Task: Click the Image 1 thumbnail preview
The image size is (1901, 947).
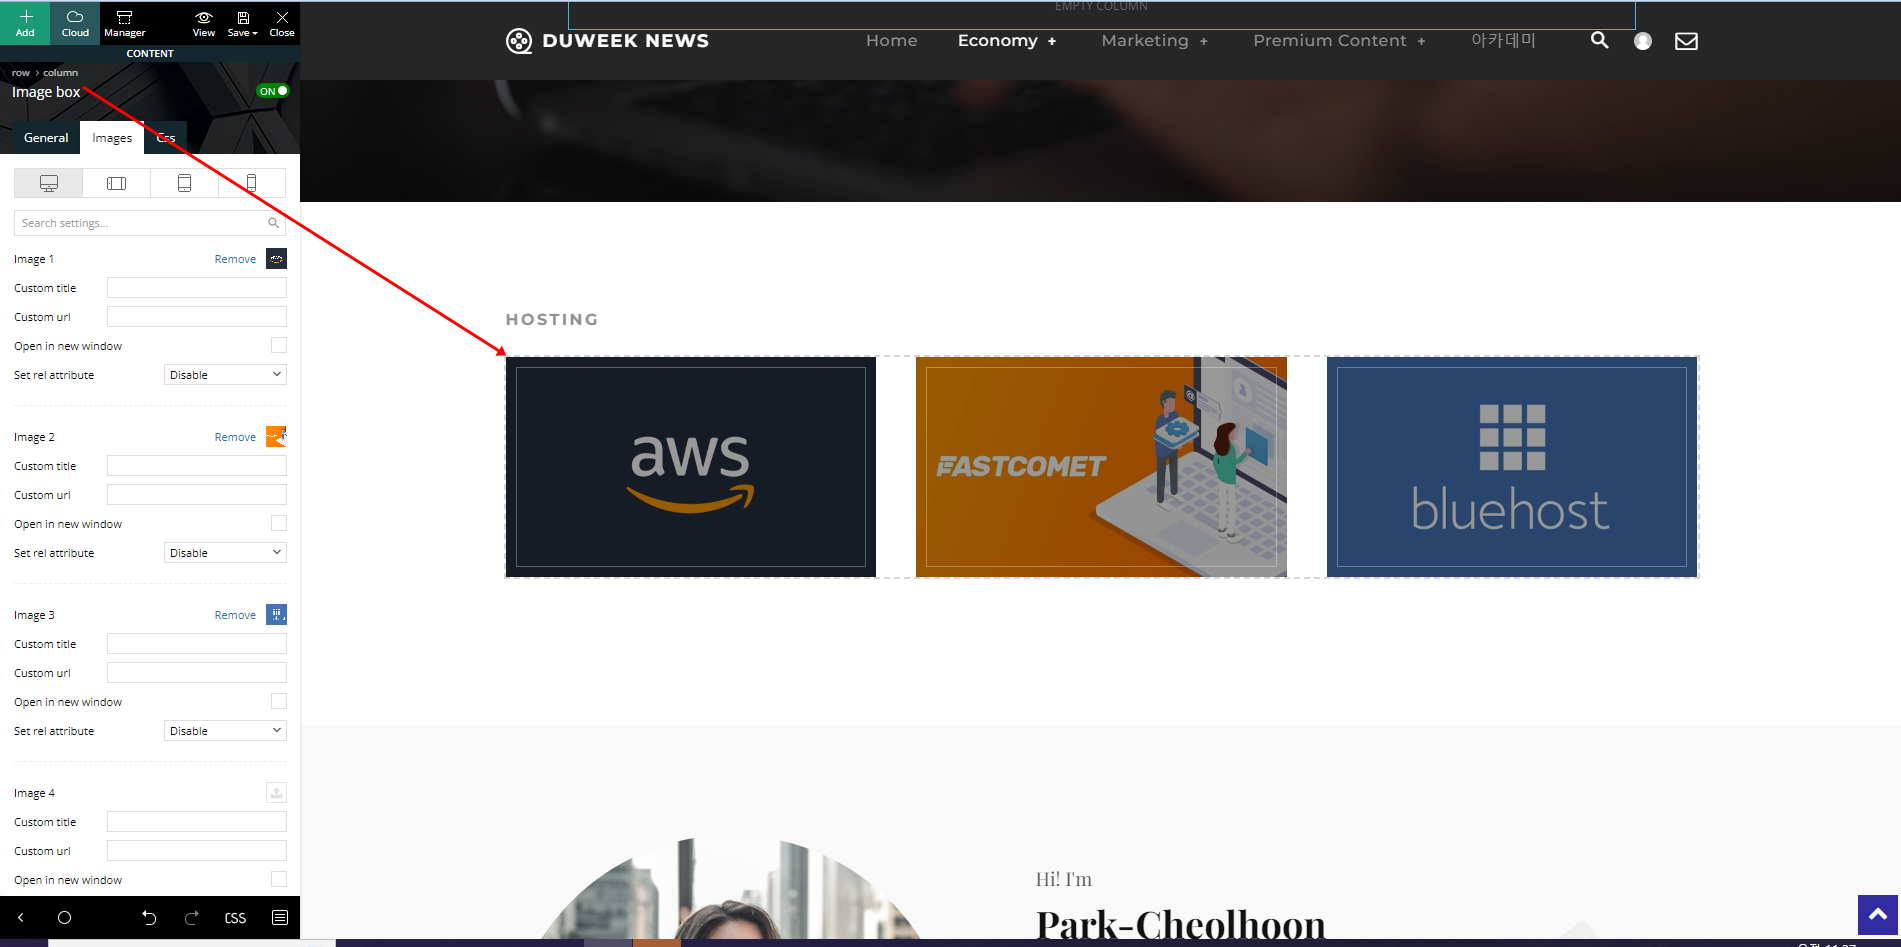Action: point(276,259)
